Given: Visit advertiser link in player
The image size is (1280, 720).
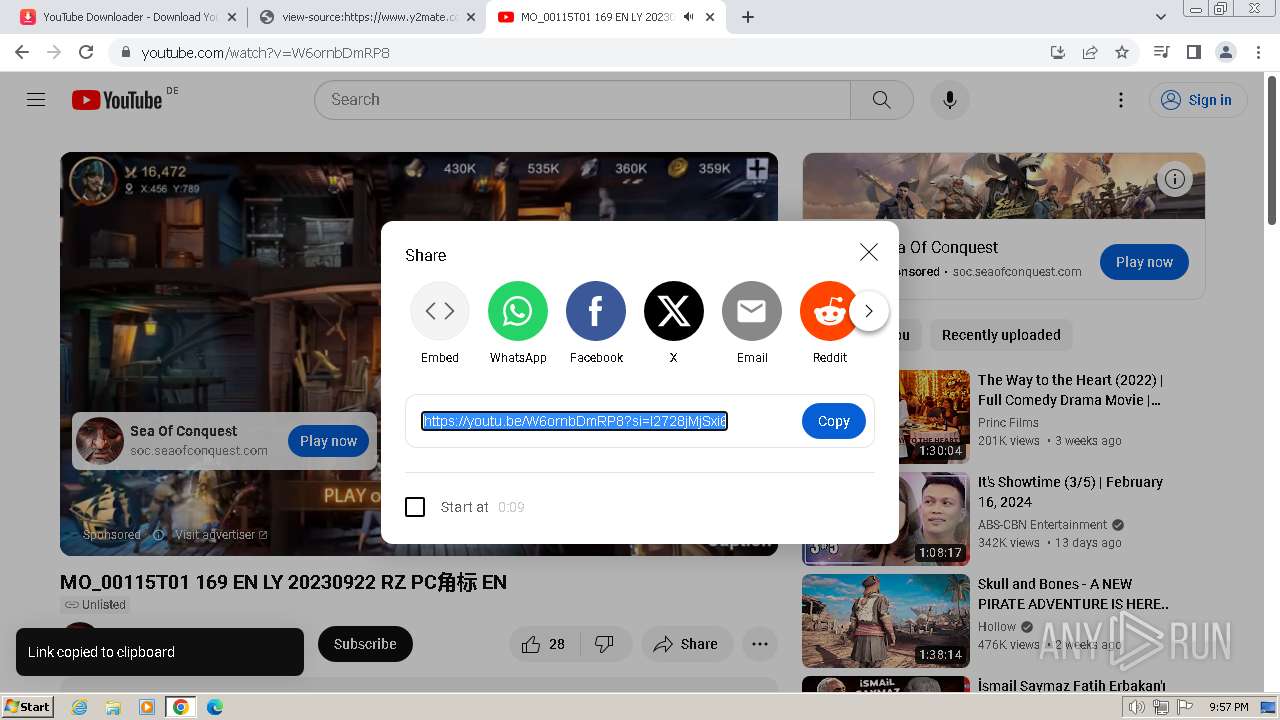Looking at the screenshot, I should click(221, 535).
